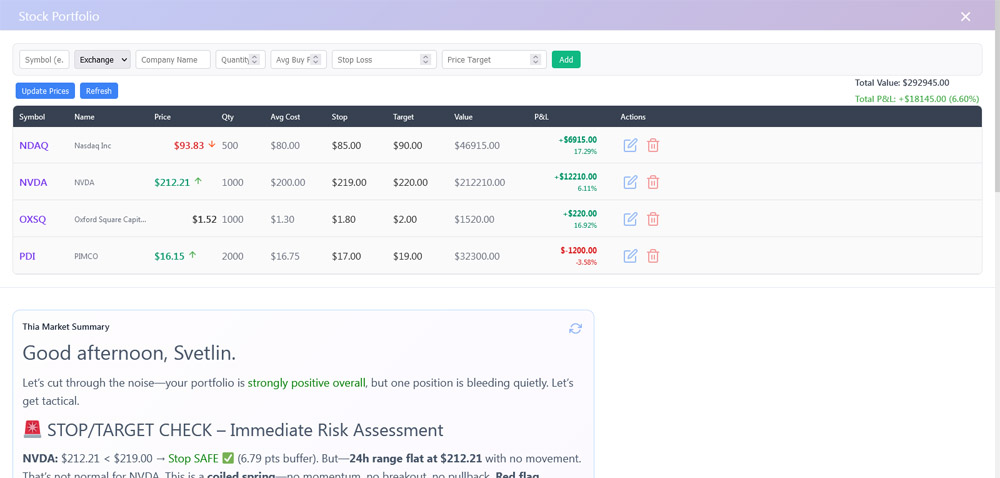Image resolution: width=1000 pixels, height=478 pixels.
Task: Edit the PDI position
Action: [630, 256]
